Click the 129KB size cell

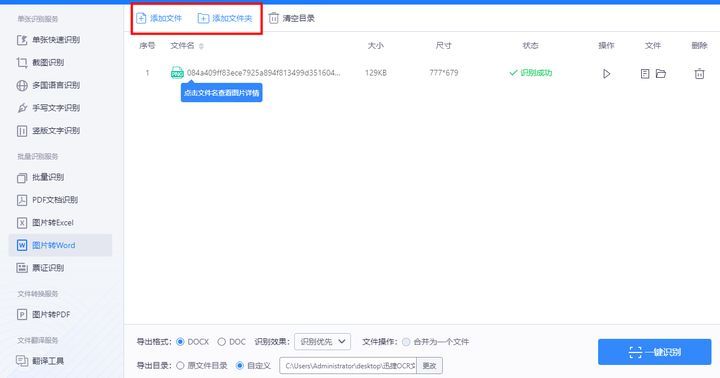pos(376,73)
